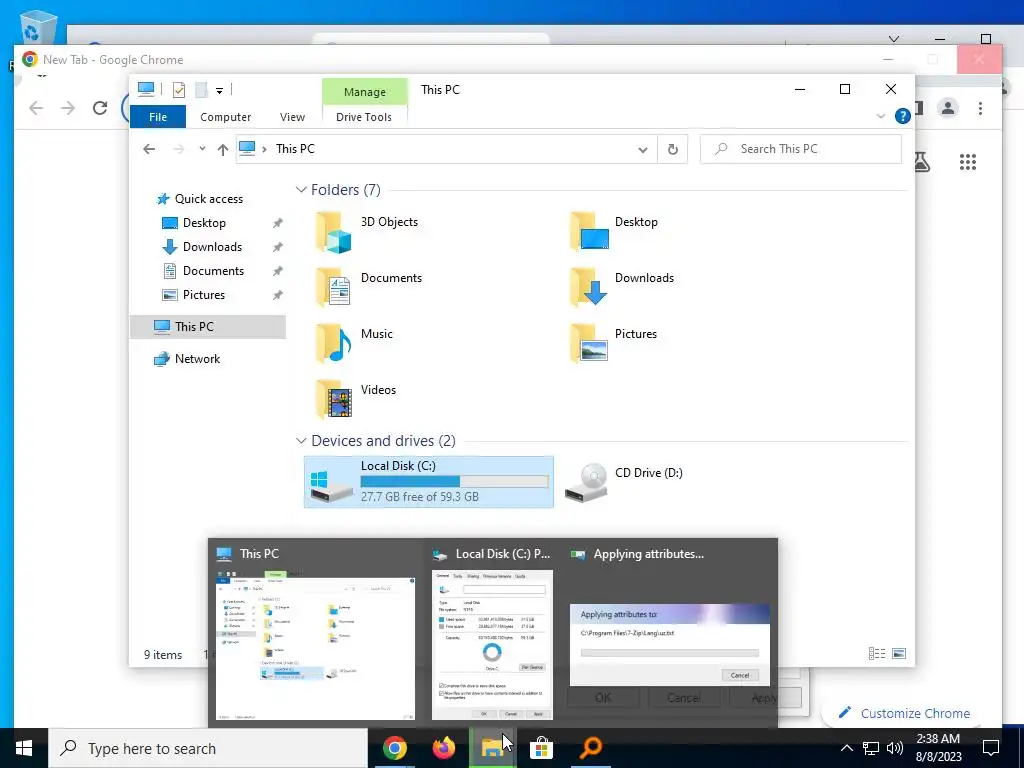Click the Chrome taskbar icon
The height and width of the screenshot is (768, 1024).
[x=394, y=748]
